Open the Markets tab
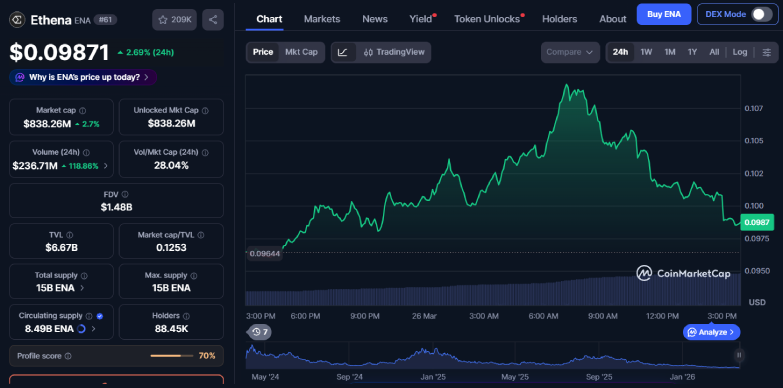The image size is (783, 388). pyautogui.click(x=322, y=19)
